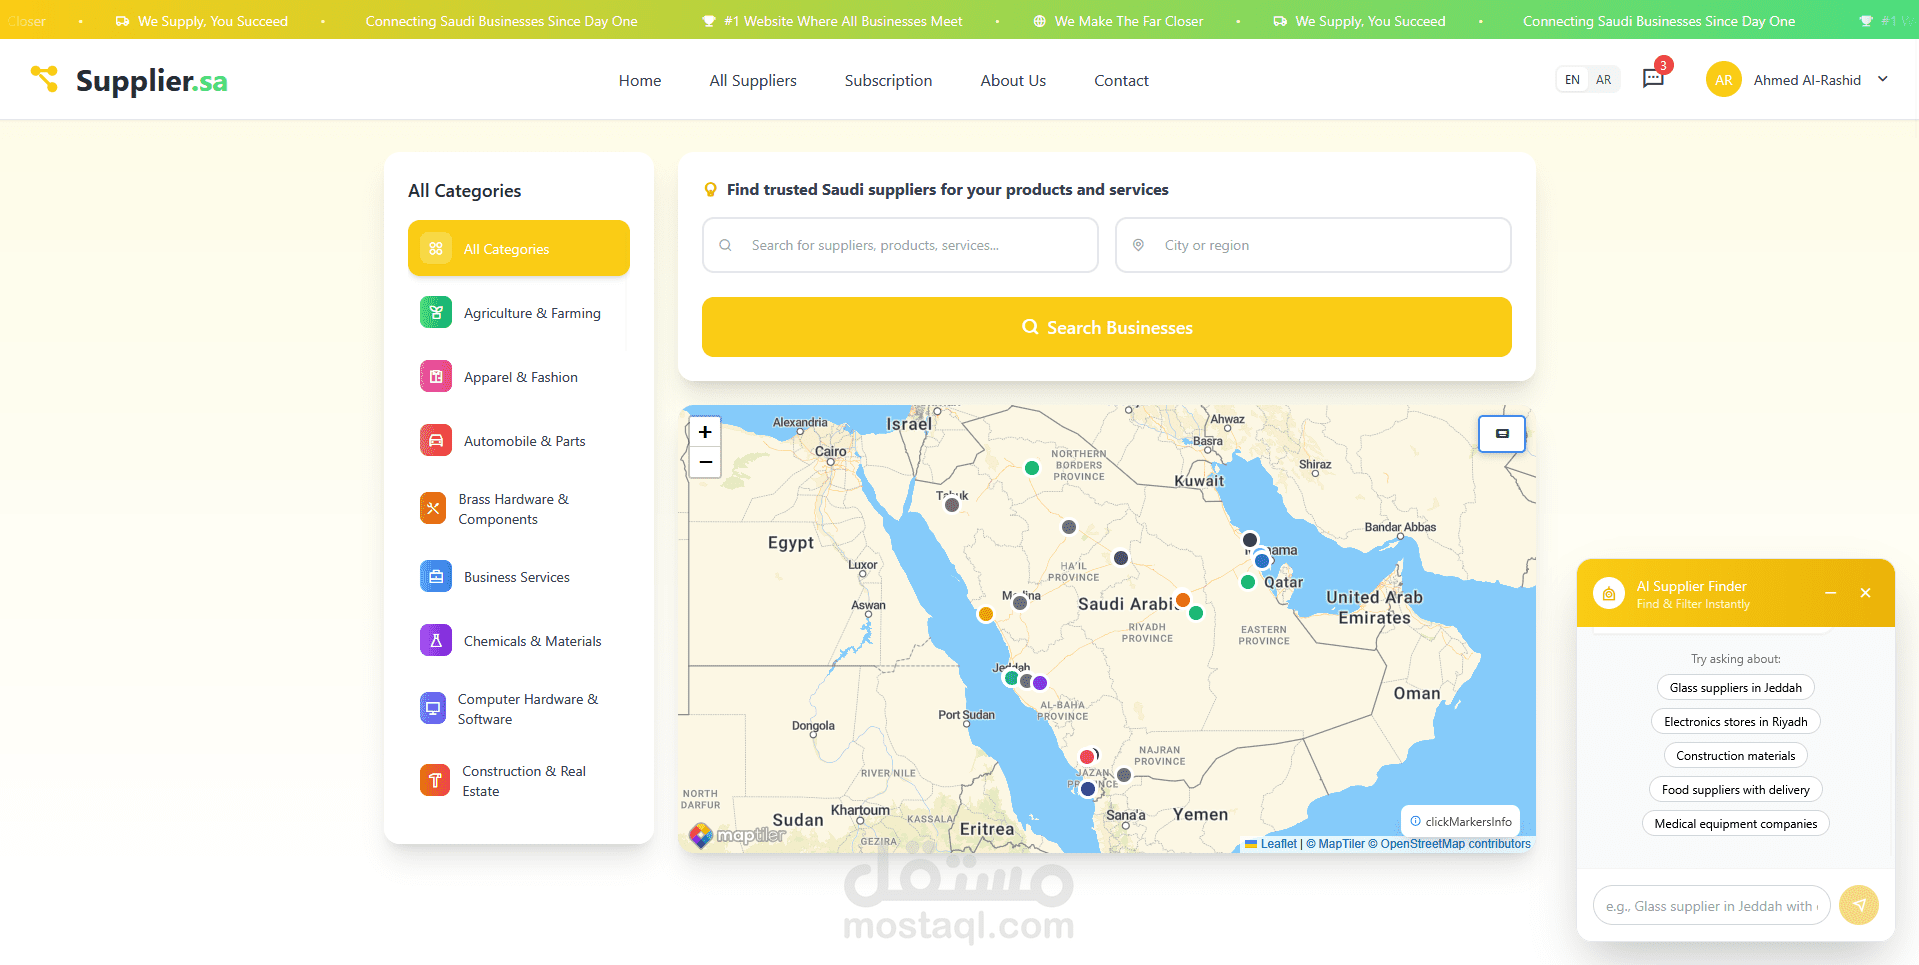Click Agriculture & Farming category icon

point(436,312)
